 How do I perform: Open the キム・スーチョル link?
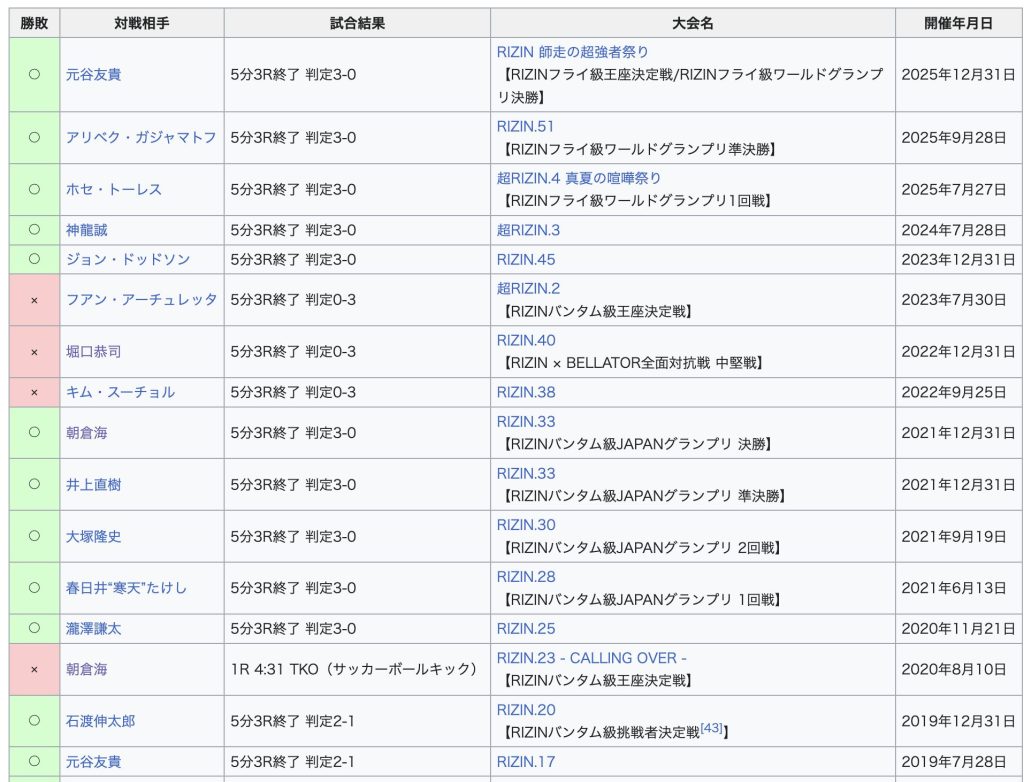(120, 392)
